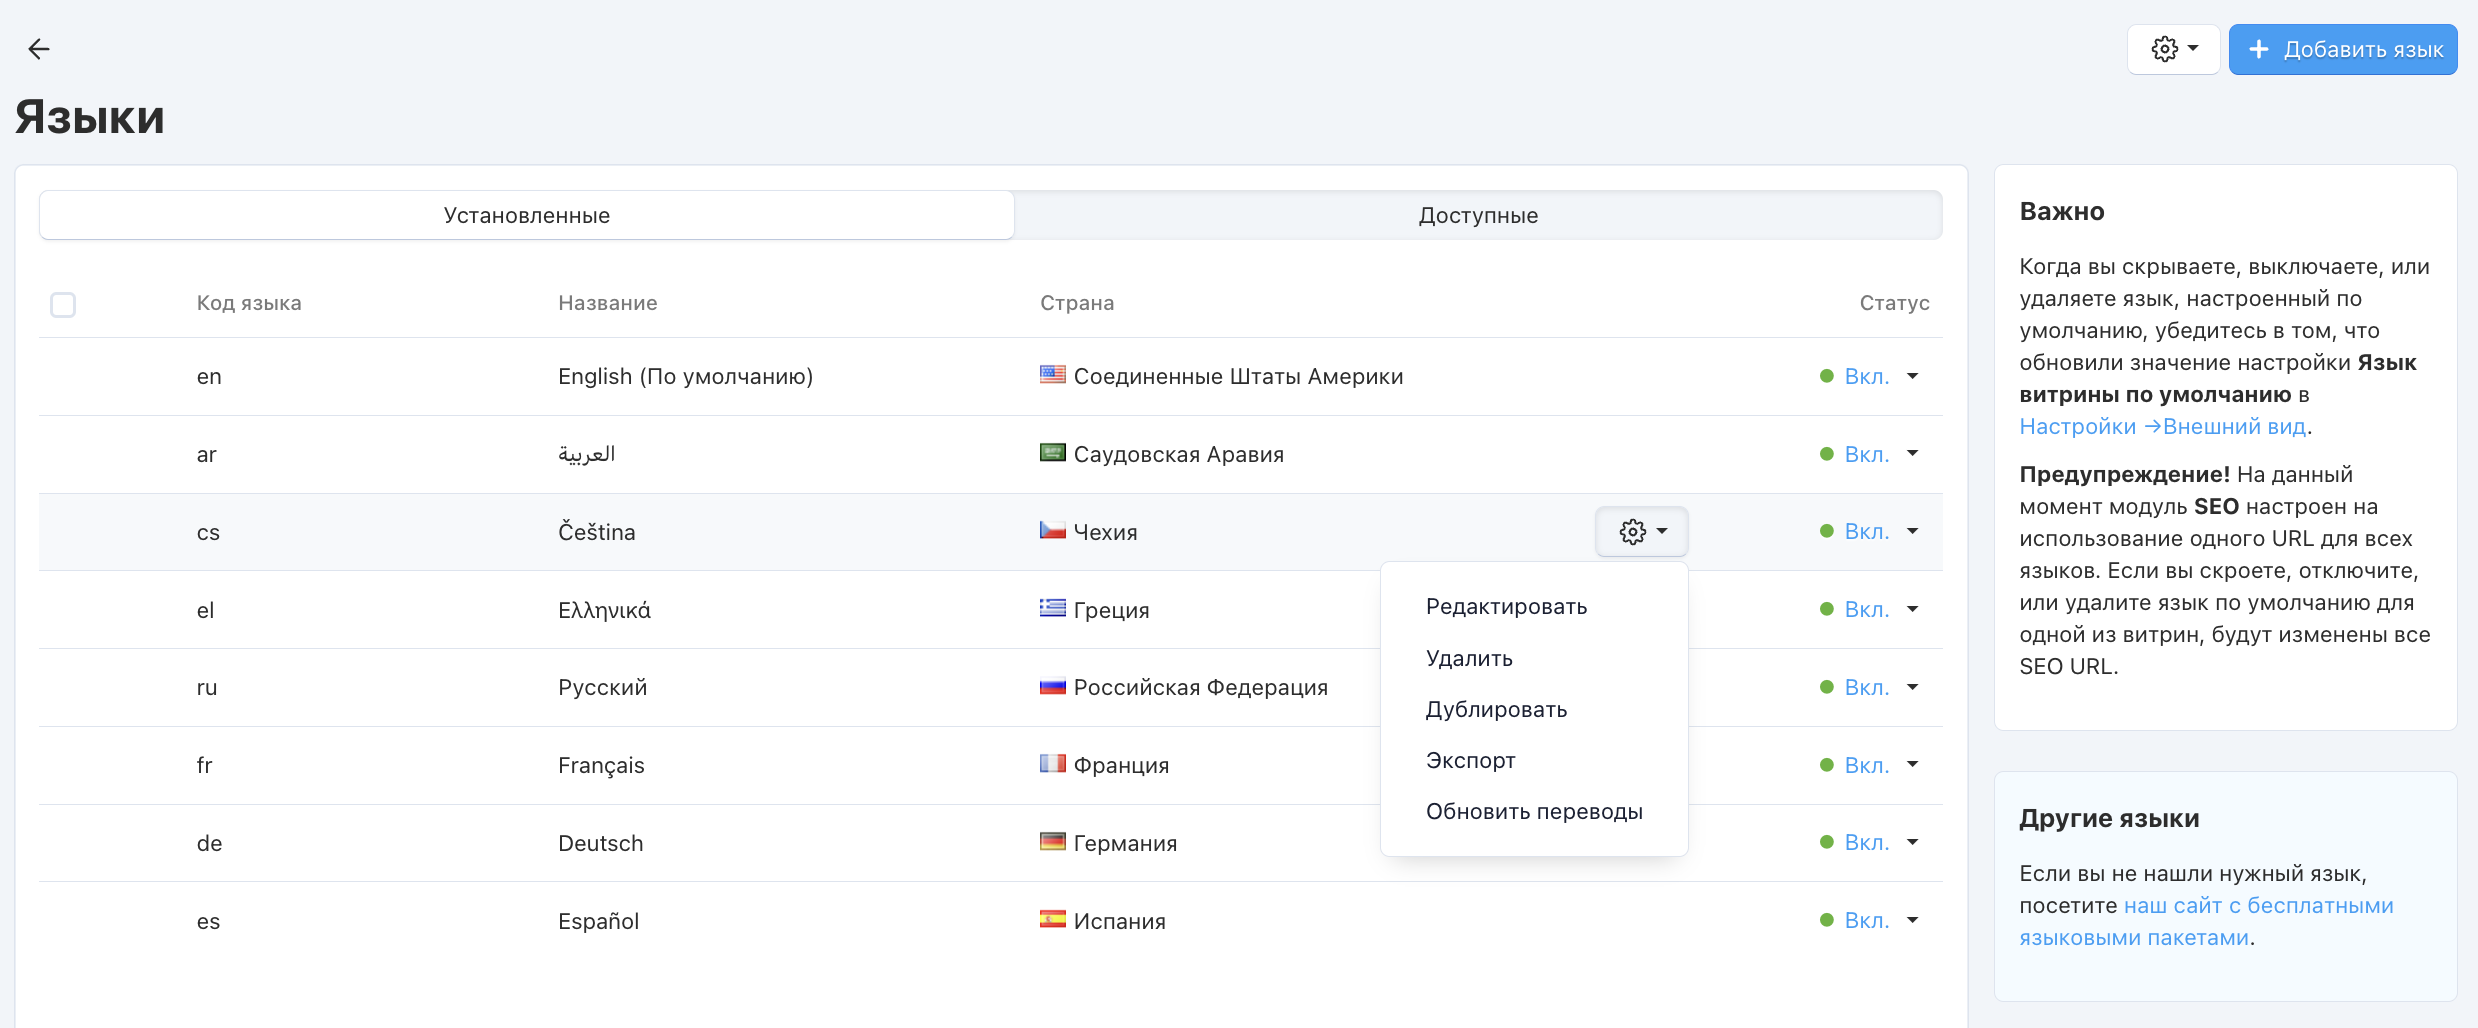Image resolution: width=2478 pixels, height=1028 pixels.
Task: Tick the select-all checkbox in table header
Action: tap(63, 304)
